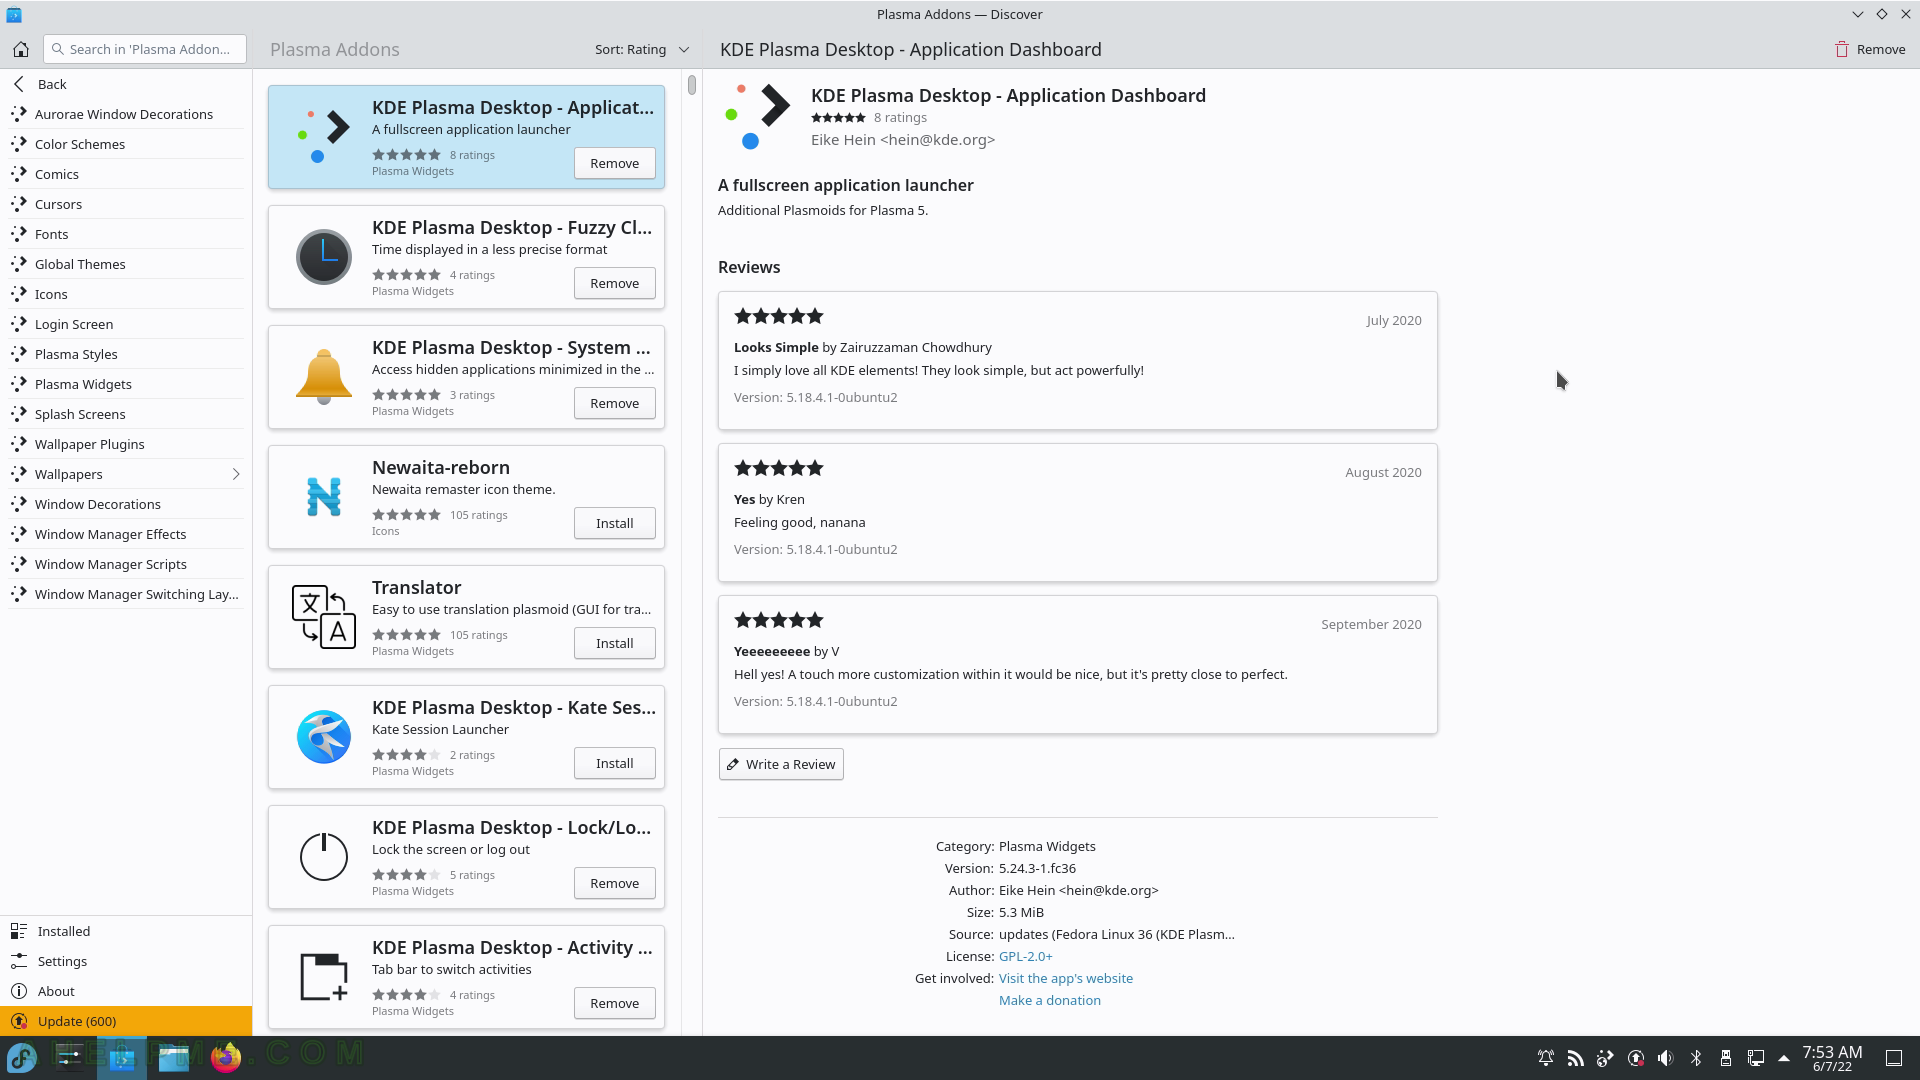The height and width of the screenshot is (1080, 1920).
Task: Go to Discover home via house icon
Action: click(x=21, y=49)
